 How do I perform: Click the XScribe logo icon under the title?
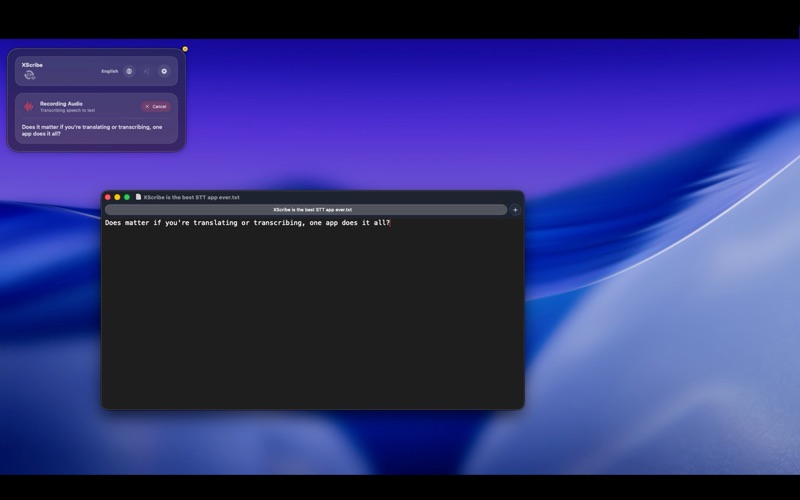click(x=30, y=75)
